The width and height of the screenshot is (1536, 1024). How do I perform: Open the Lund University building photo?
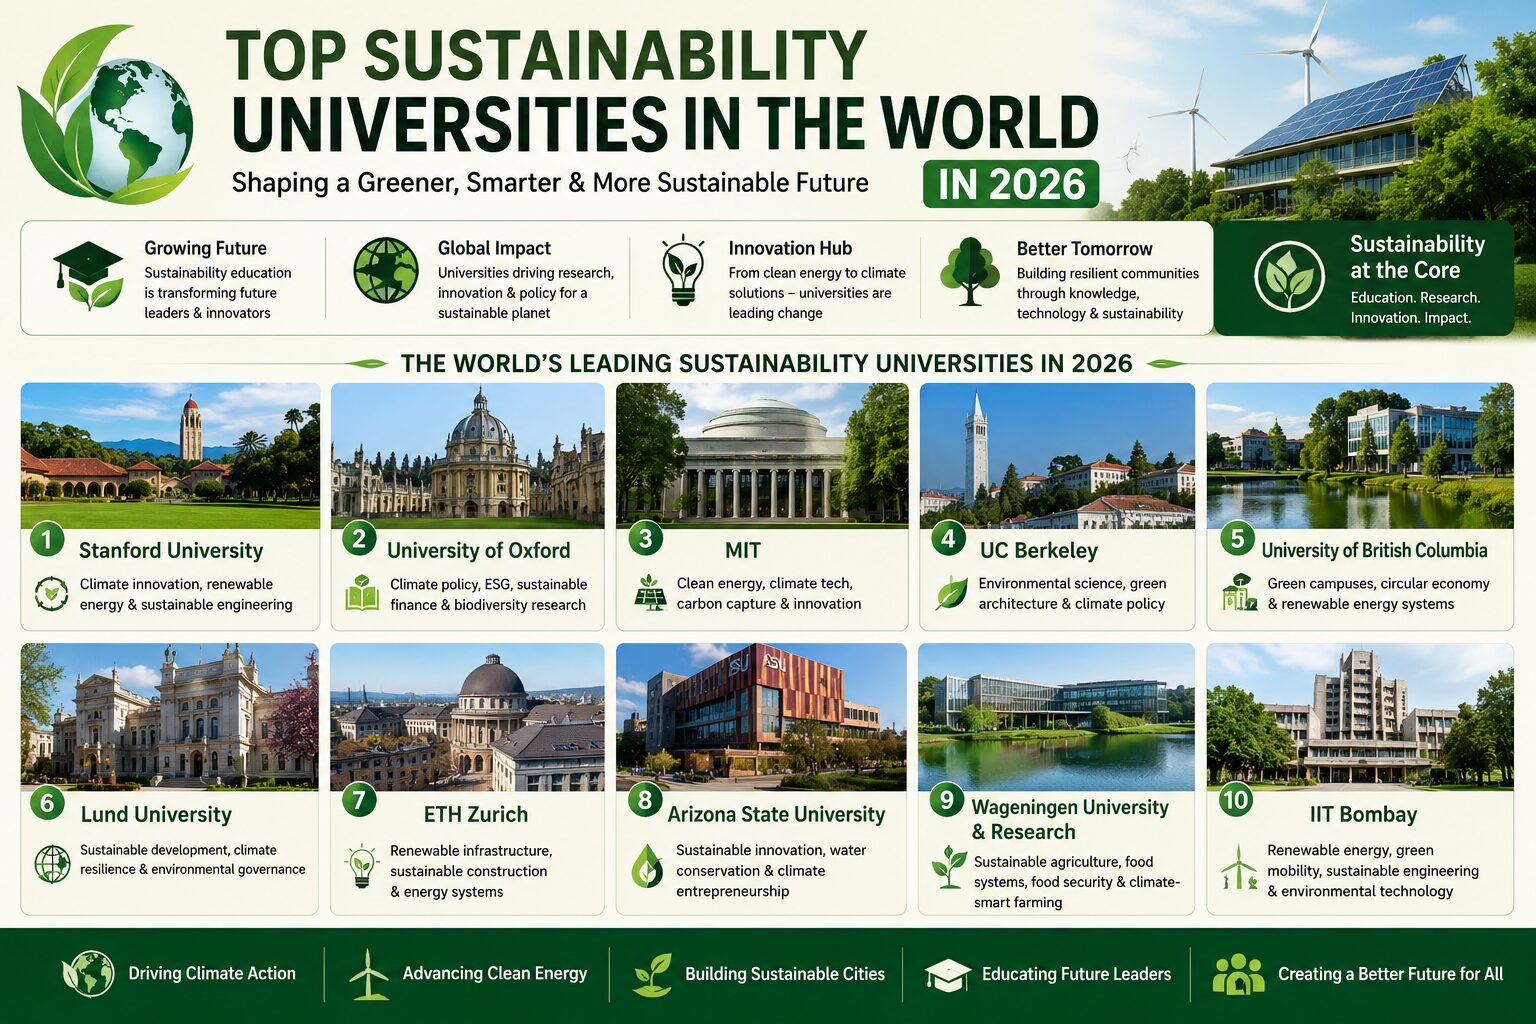(169, 716)
